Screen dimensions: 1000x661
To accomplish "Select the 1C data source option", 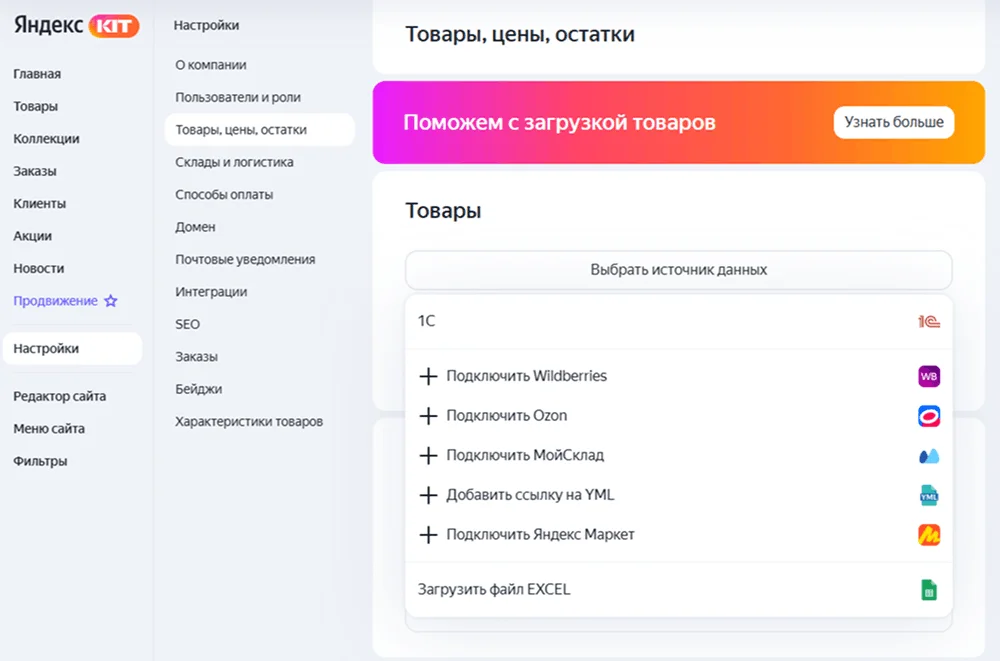I will pyautogui.click(x=679, y=321).
